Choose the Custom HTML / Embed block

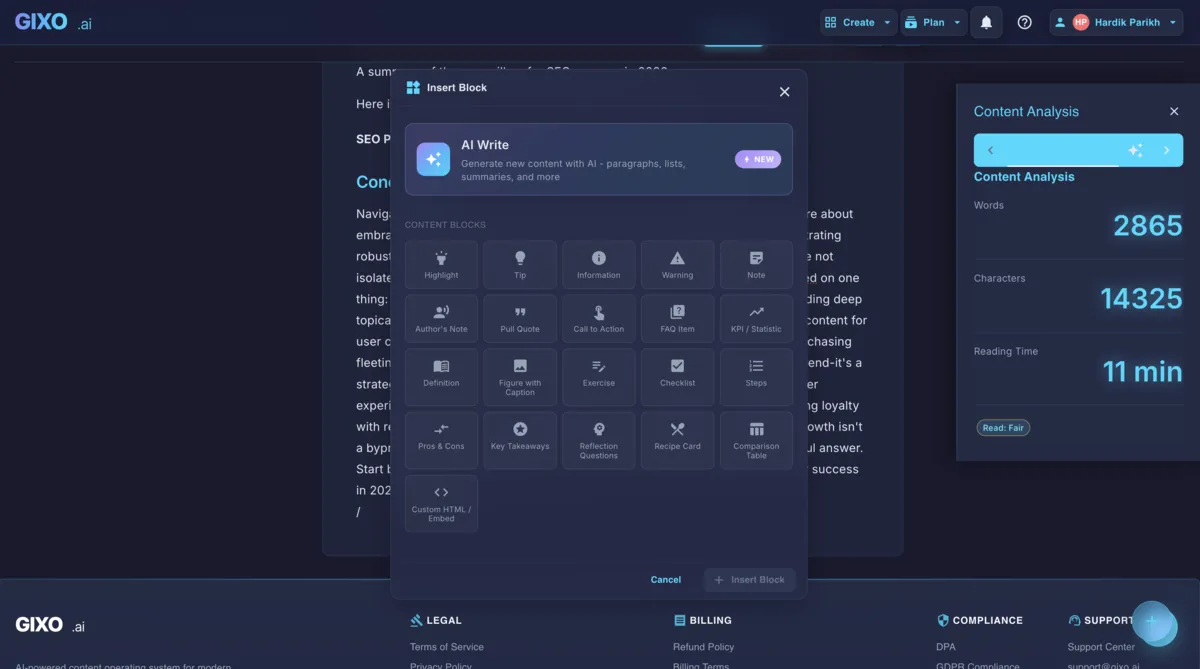pyautogui.click(x=441, y=503)
